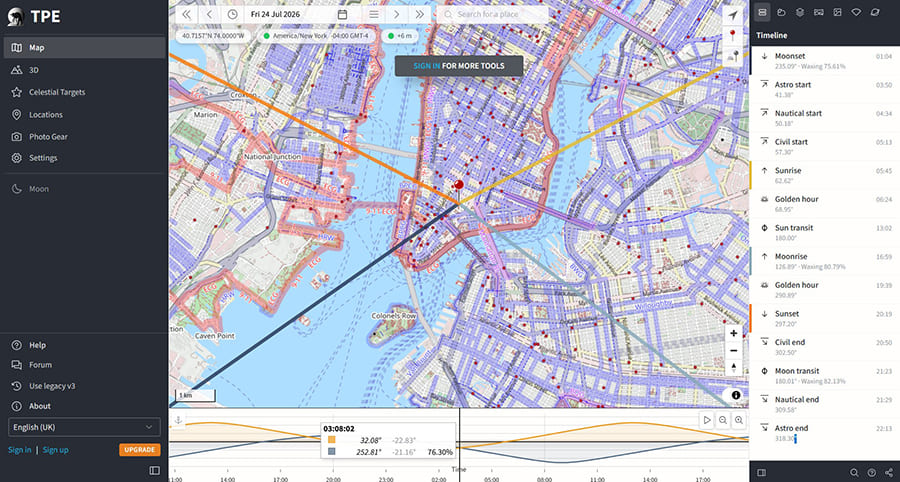Click the red primary pin button
The height and width of the screenshot is (482, 900).
pos(732,36)
